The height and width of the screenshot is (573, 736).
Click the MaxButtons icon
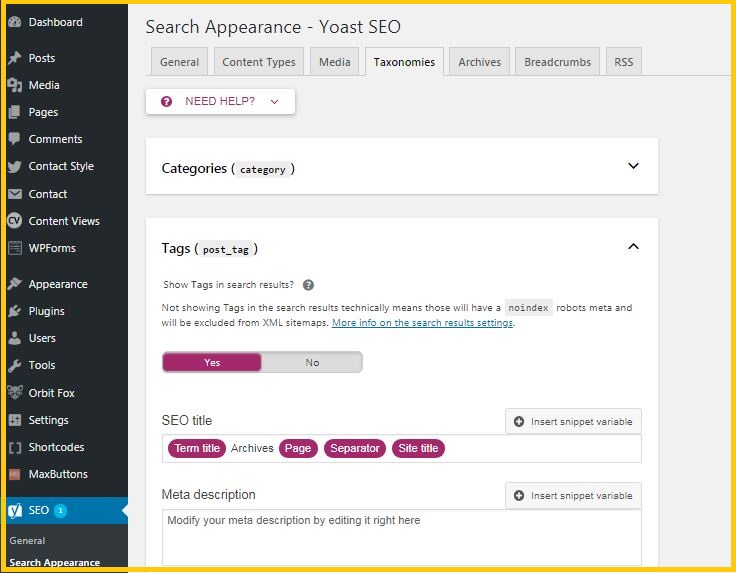(15, 474)
